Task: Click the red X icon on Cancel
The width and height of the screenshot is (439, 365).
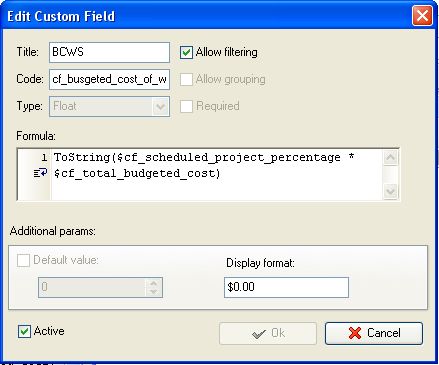Action: (355, 333)
